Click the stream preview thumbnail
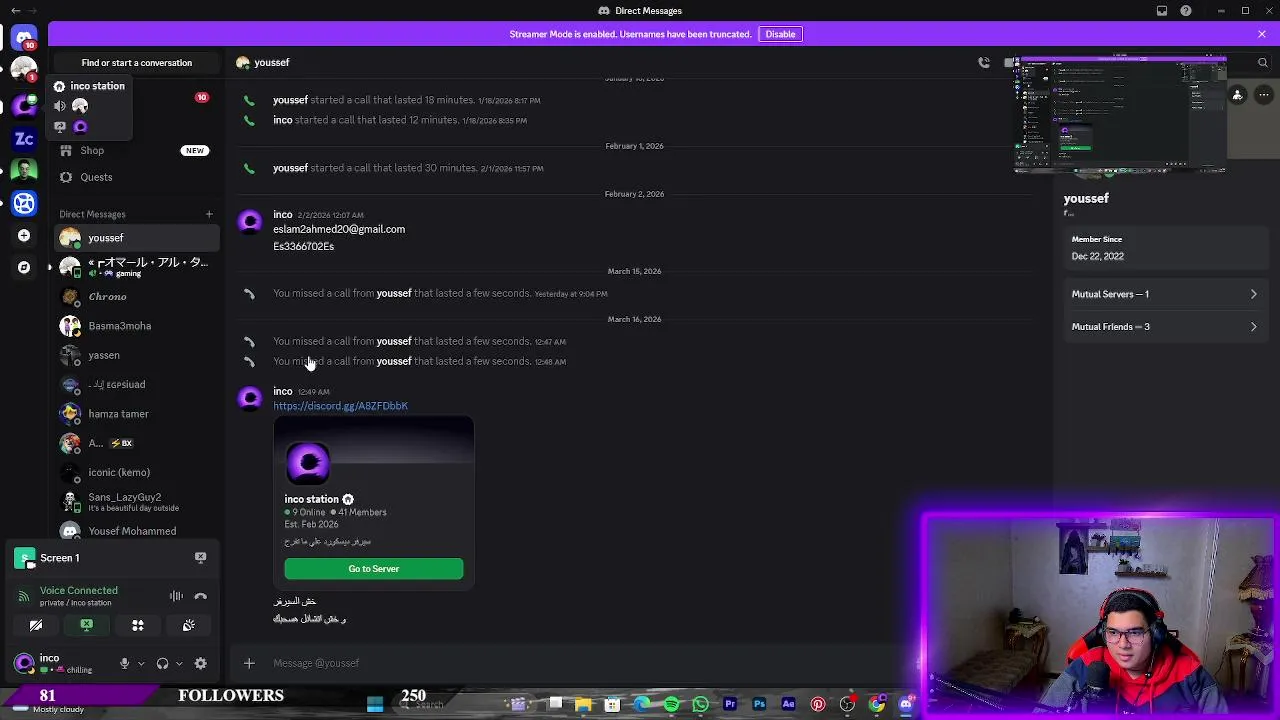The width and height of the screenshot is (1280, 720). pos(1120,115)
